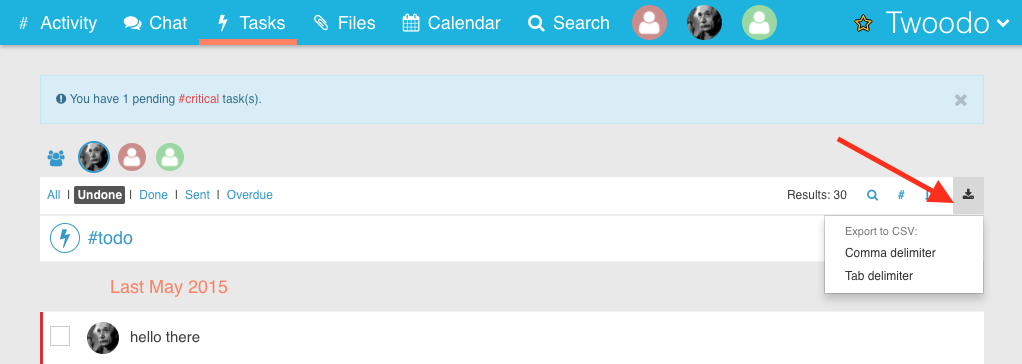Click the green user avatar in header
The height and width of the screenshot is (364, 1022).
[759, 23]
